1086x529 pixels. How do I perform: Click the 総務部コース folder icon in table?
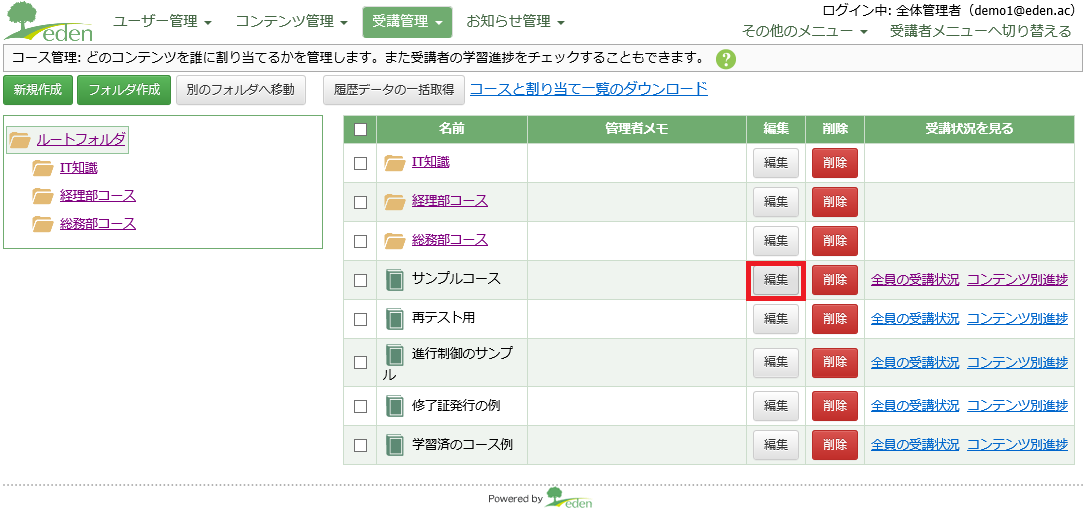pyautogui.click(x=395, y=241)
